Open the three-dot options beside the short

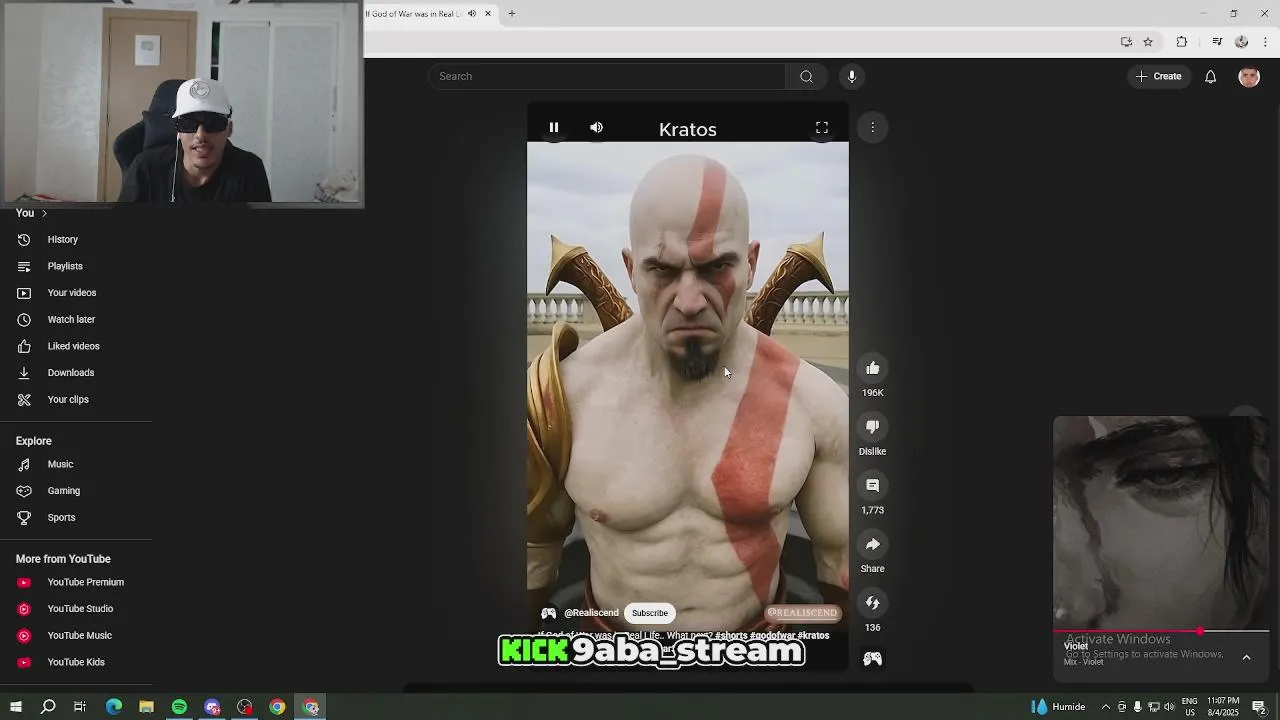pos(873,128)
